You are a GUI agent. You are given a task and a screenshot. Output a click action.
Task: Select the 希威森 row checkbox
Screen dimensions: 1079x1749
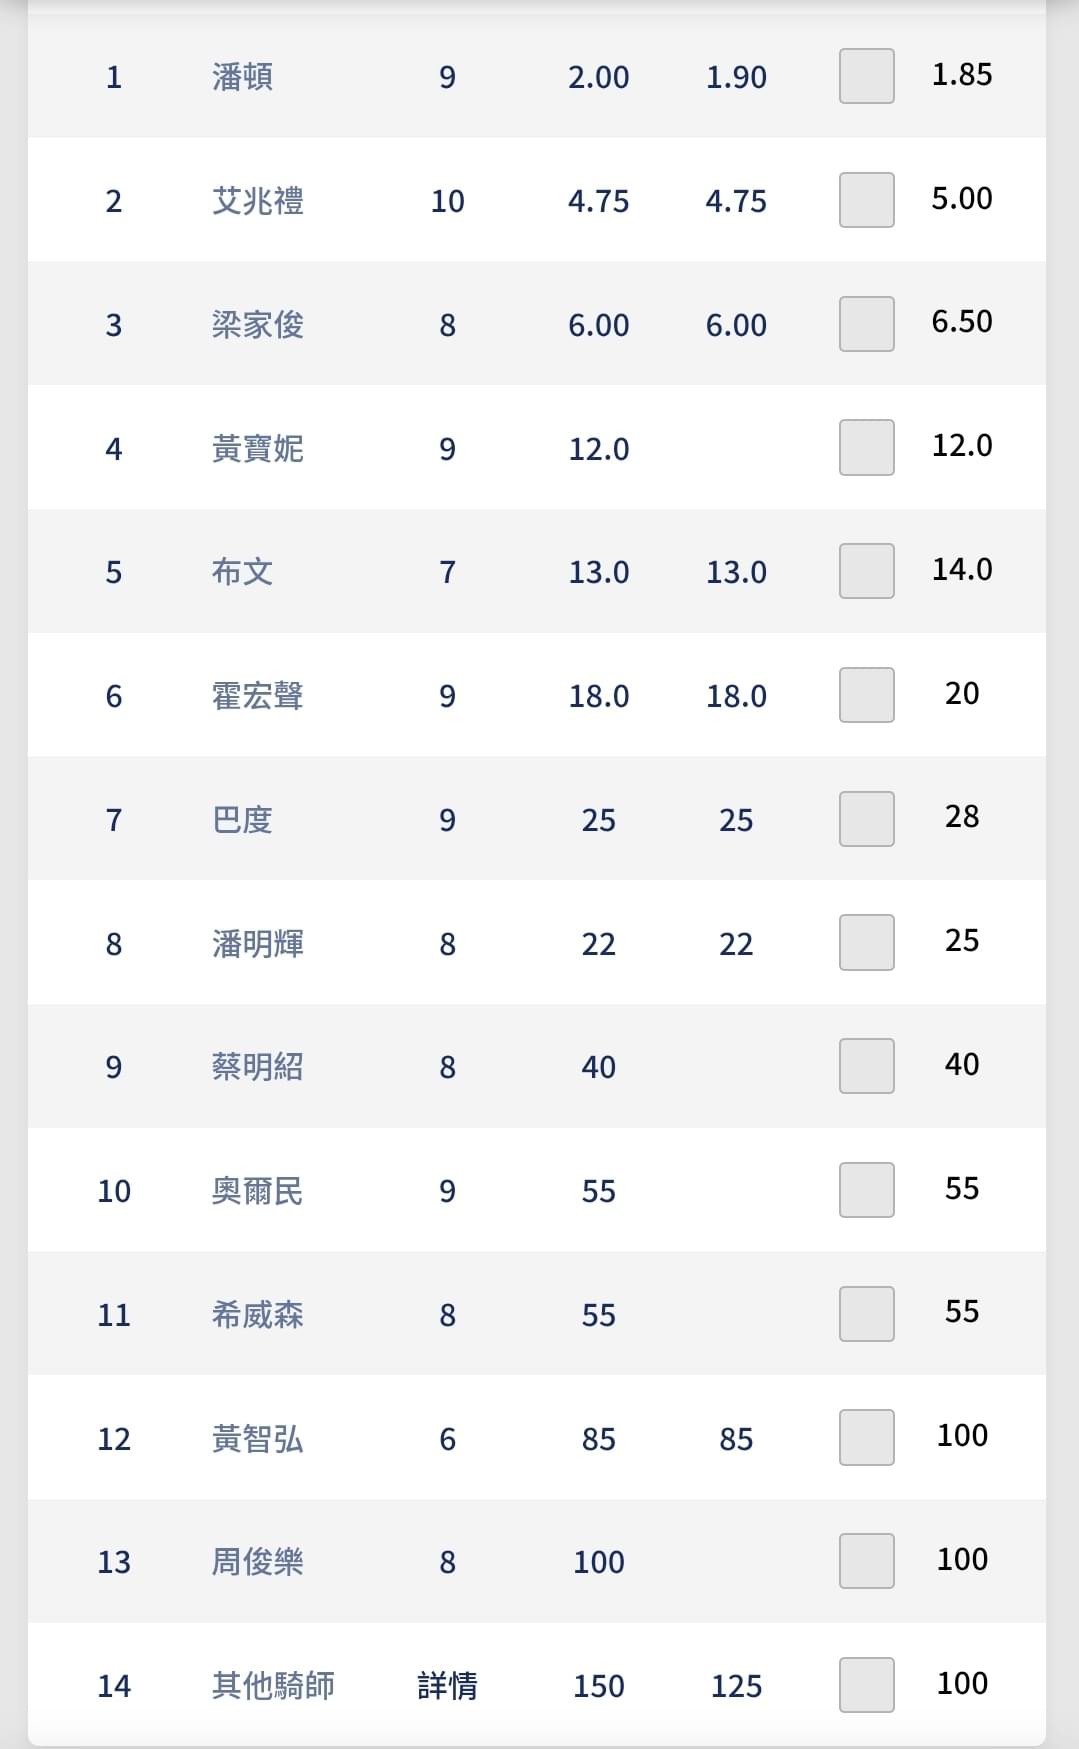click(866, 1314)
